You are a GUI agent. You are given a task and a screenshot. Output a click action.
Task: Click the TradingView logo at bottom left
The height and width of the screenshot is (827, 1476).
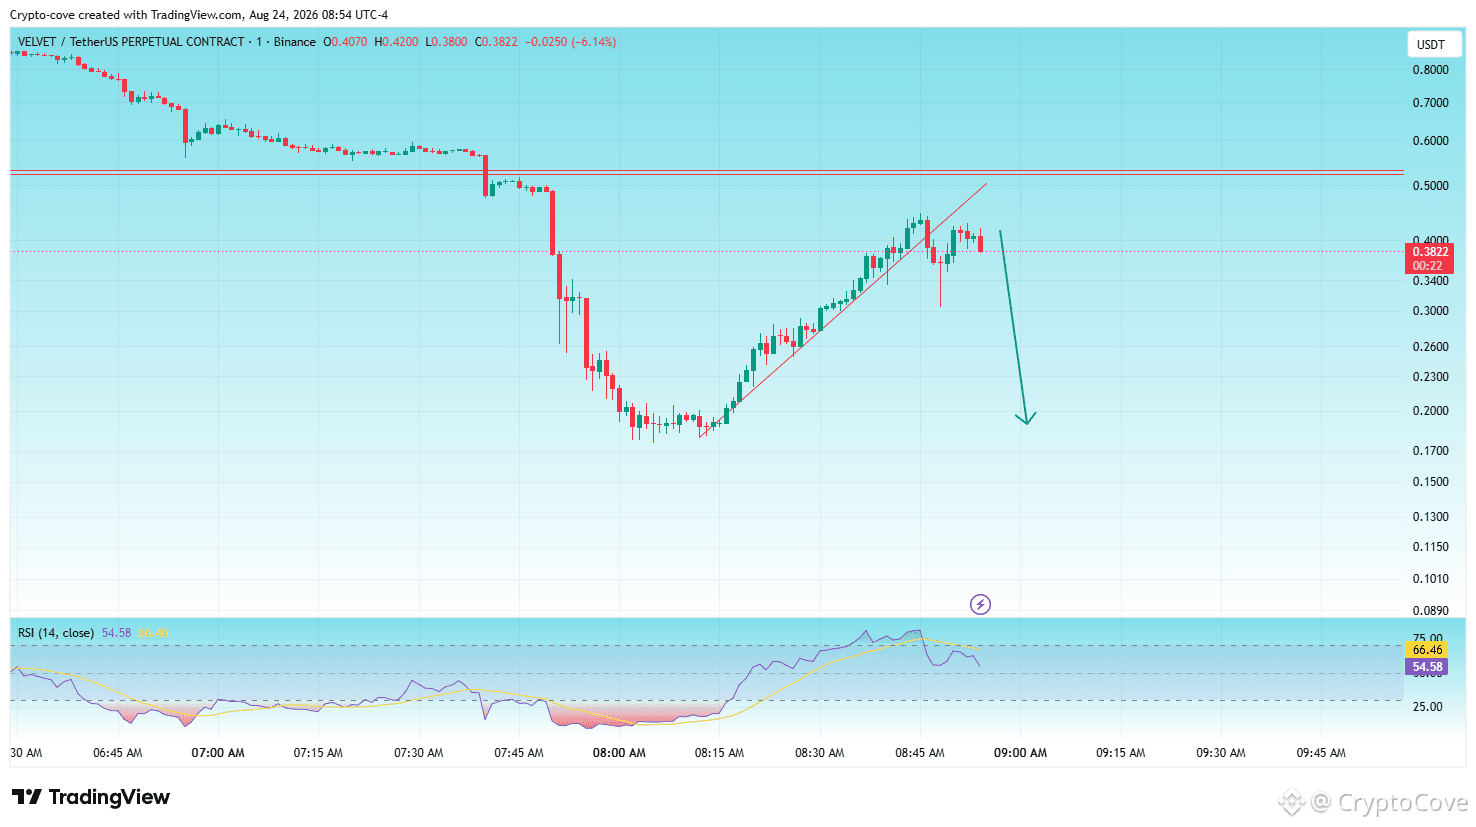coord(91,797)
